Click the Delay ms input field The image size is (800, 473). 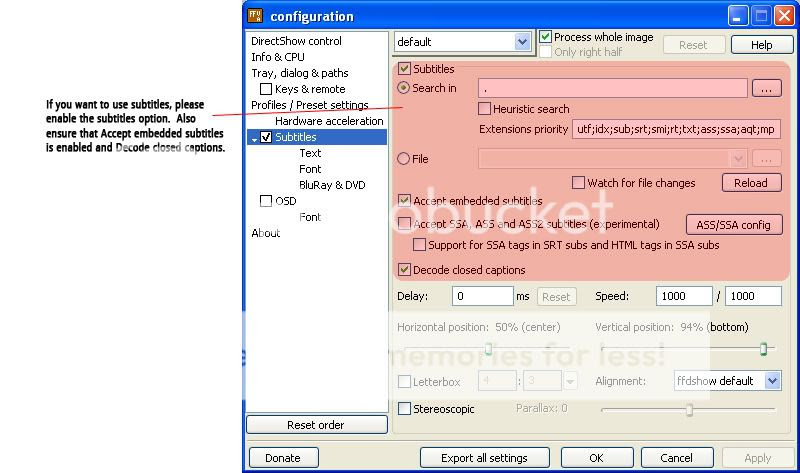(482, 296)
